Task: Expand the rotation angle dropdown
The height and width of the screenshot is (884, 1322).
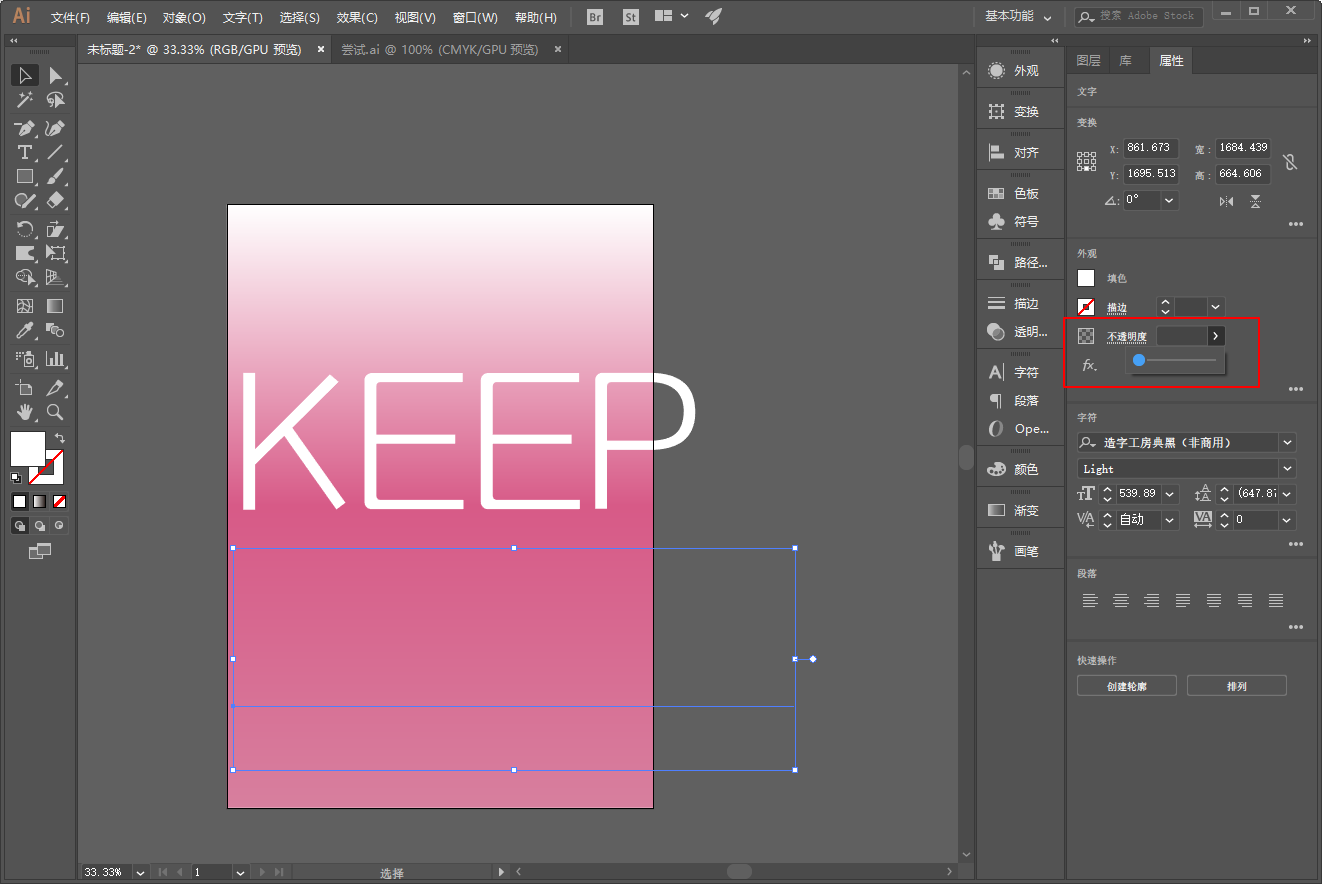Action: pos(1170,200)
